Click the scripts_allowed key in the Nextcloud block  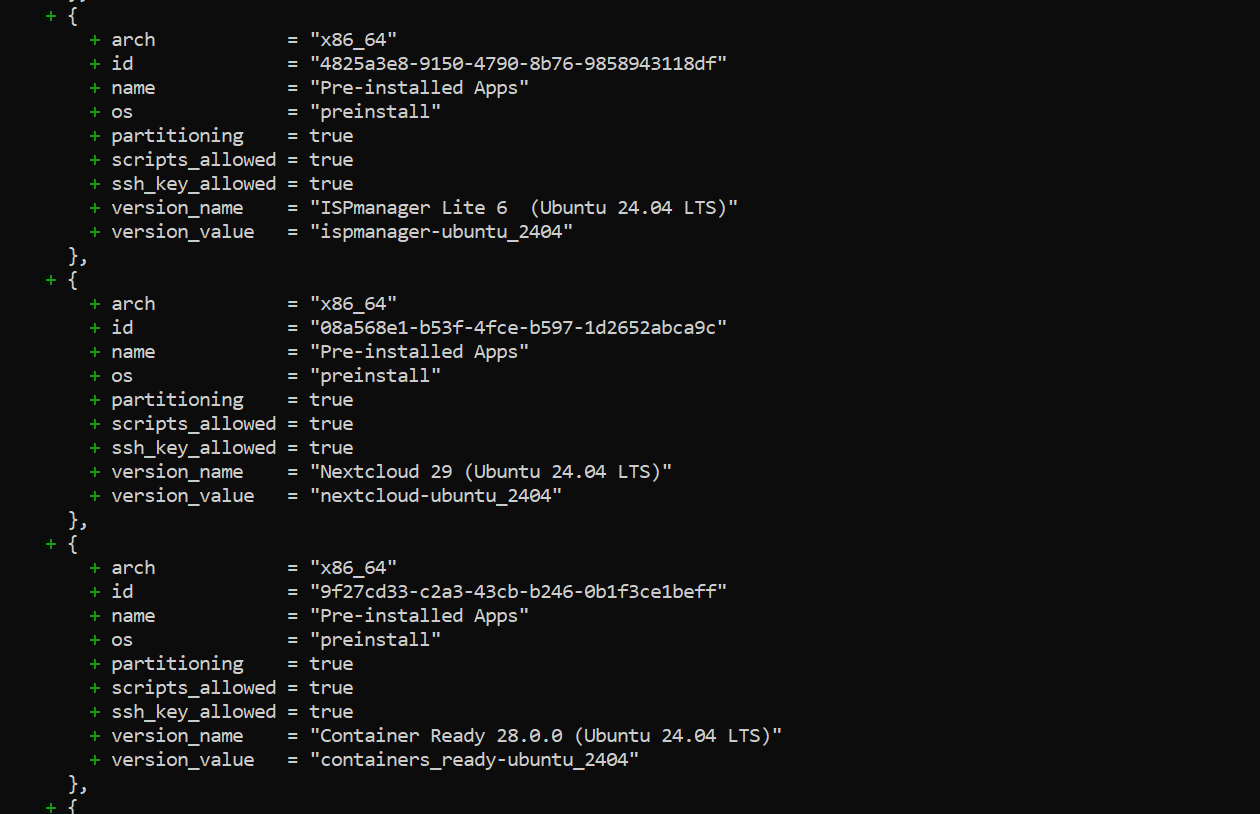(193, 424)
